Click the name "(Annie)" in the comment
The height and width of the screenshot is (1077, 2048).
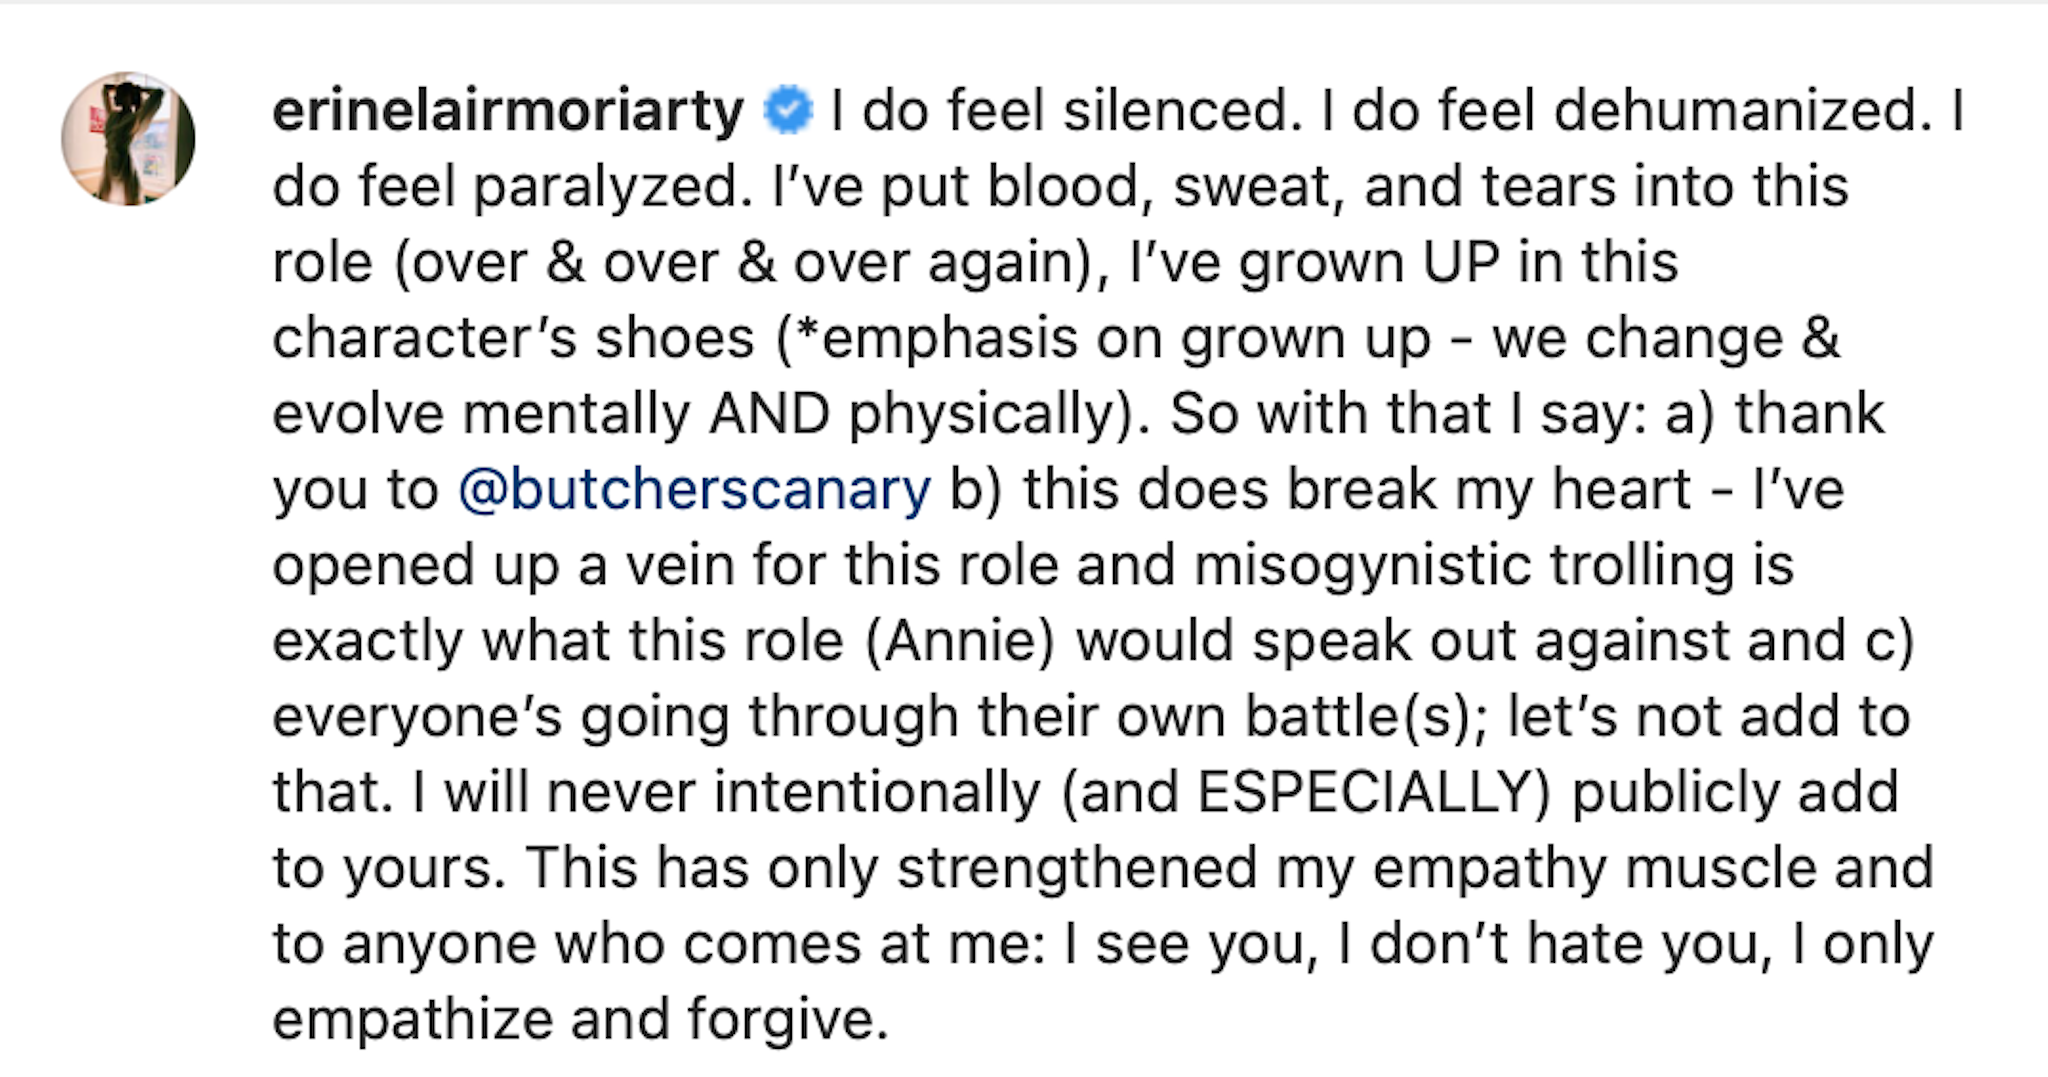pyautogui.click(x=959, y=641)
